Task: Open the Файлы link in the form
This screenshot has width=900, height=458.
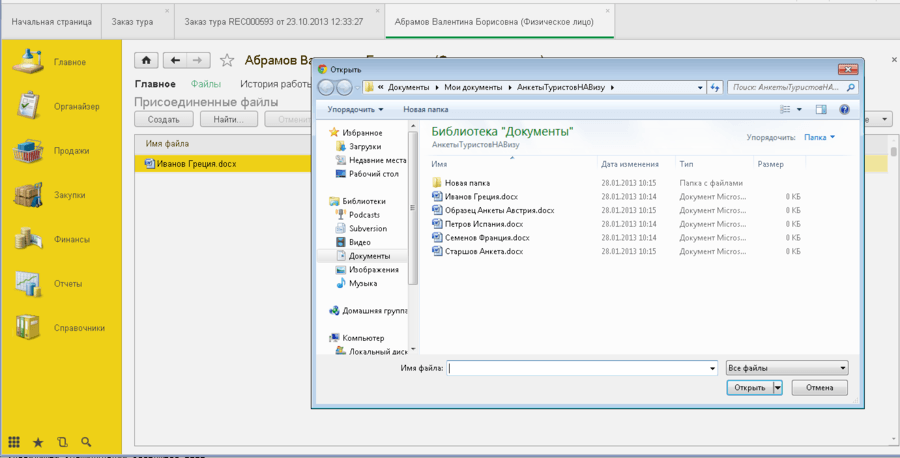Action: coord(205,84)
